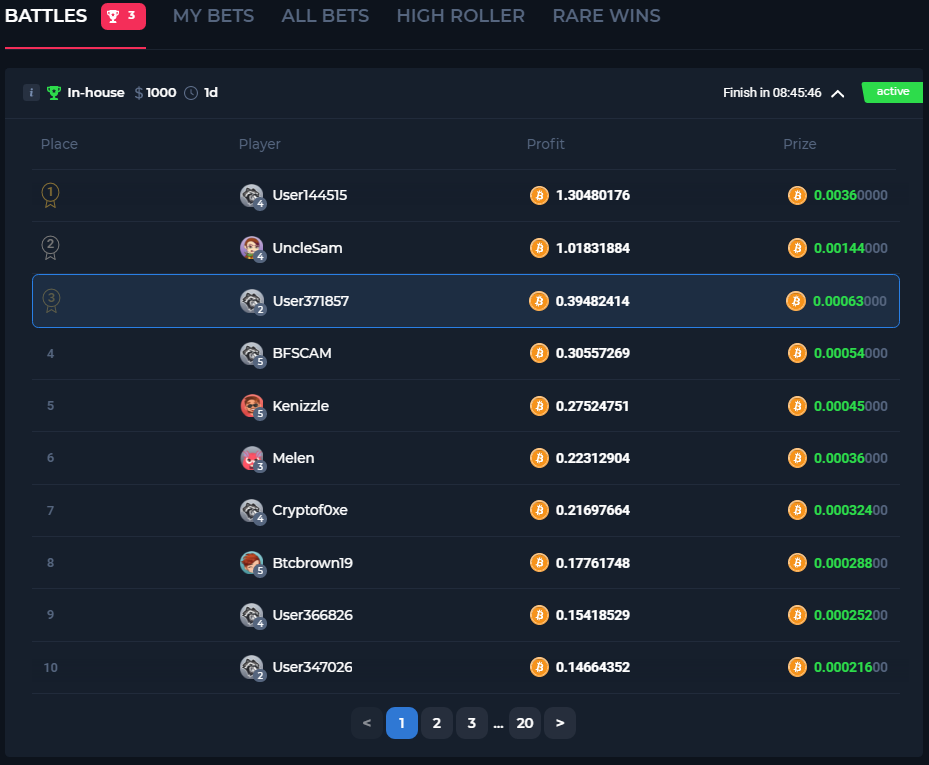Open the HIGH ROLLER tab

pyautogui.click(x=460, y=15)
